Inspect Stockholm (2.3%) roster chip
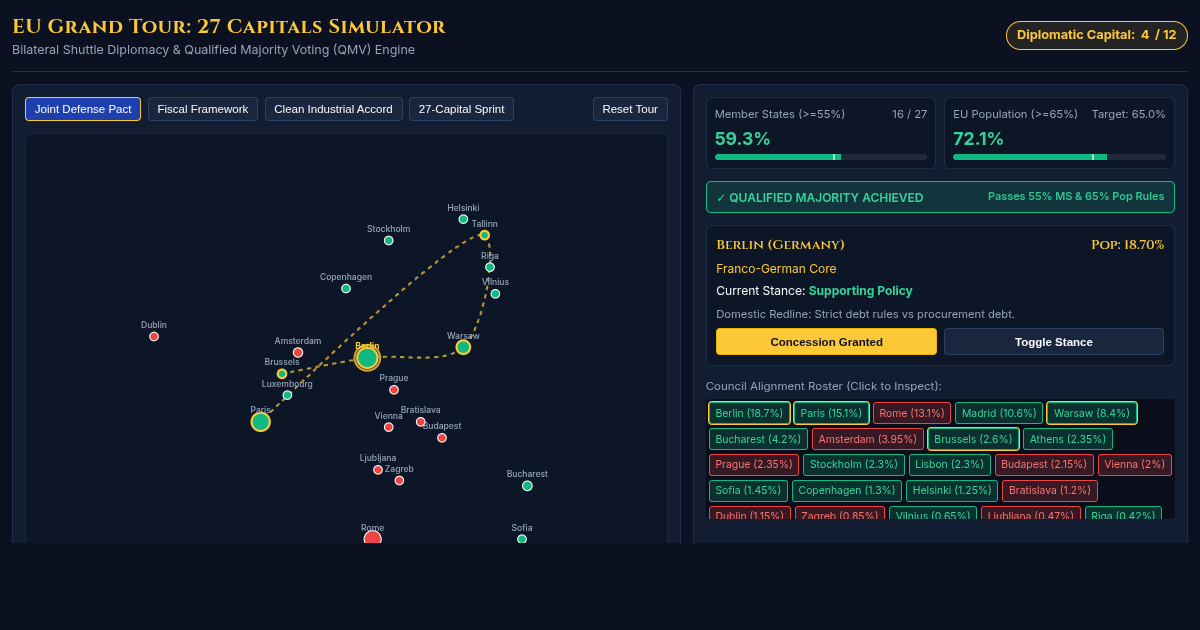 click(x=854, y=465)
